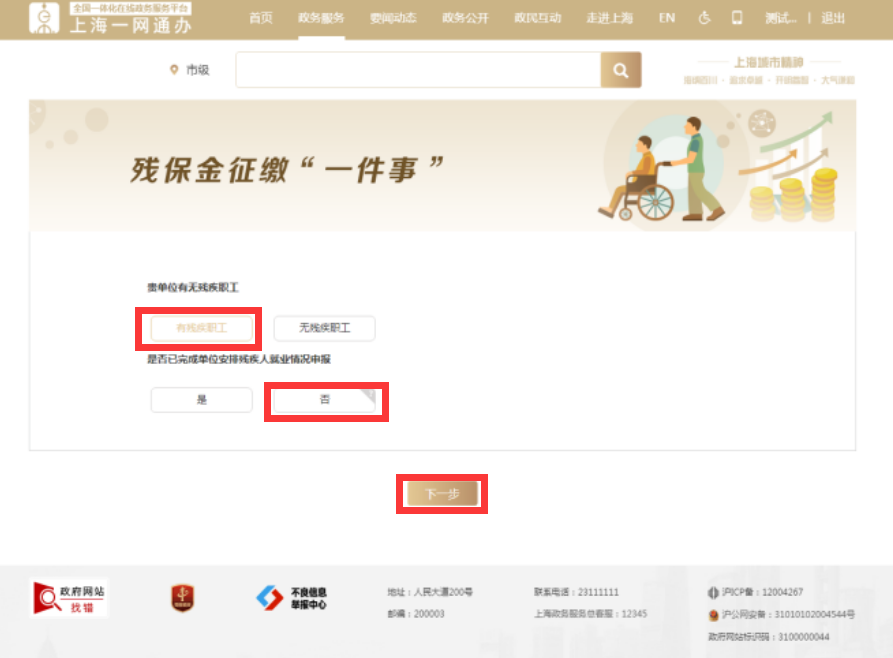
Task: Click the 下一步 button
Action: click(x=441, y=493)
